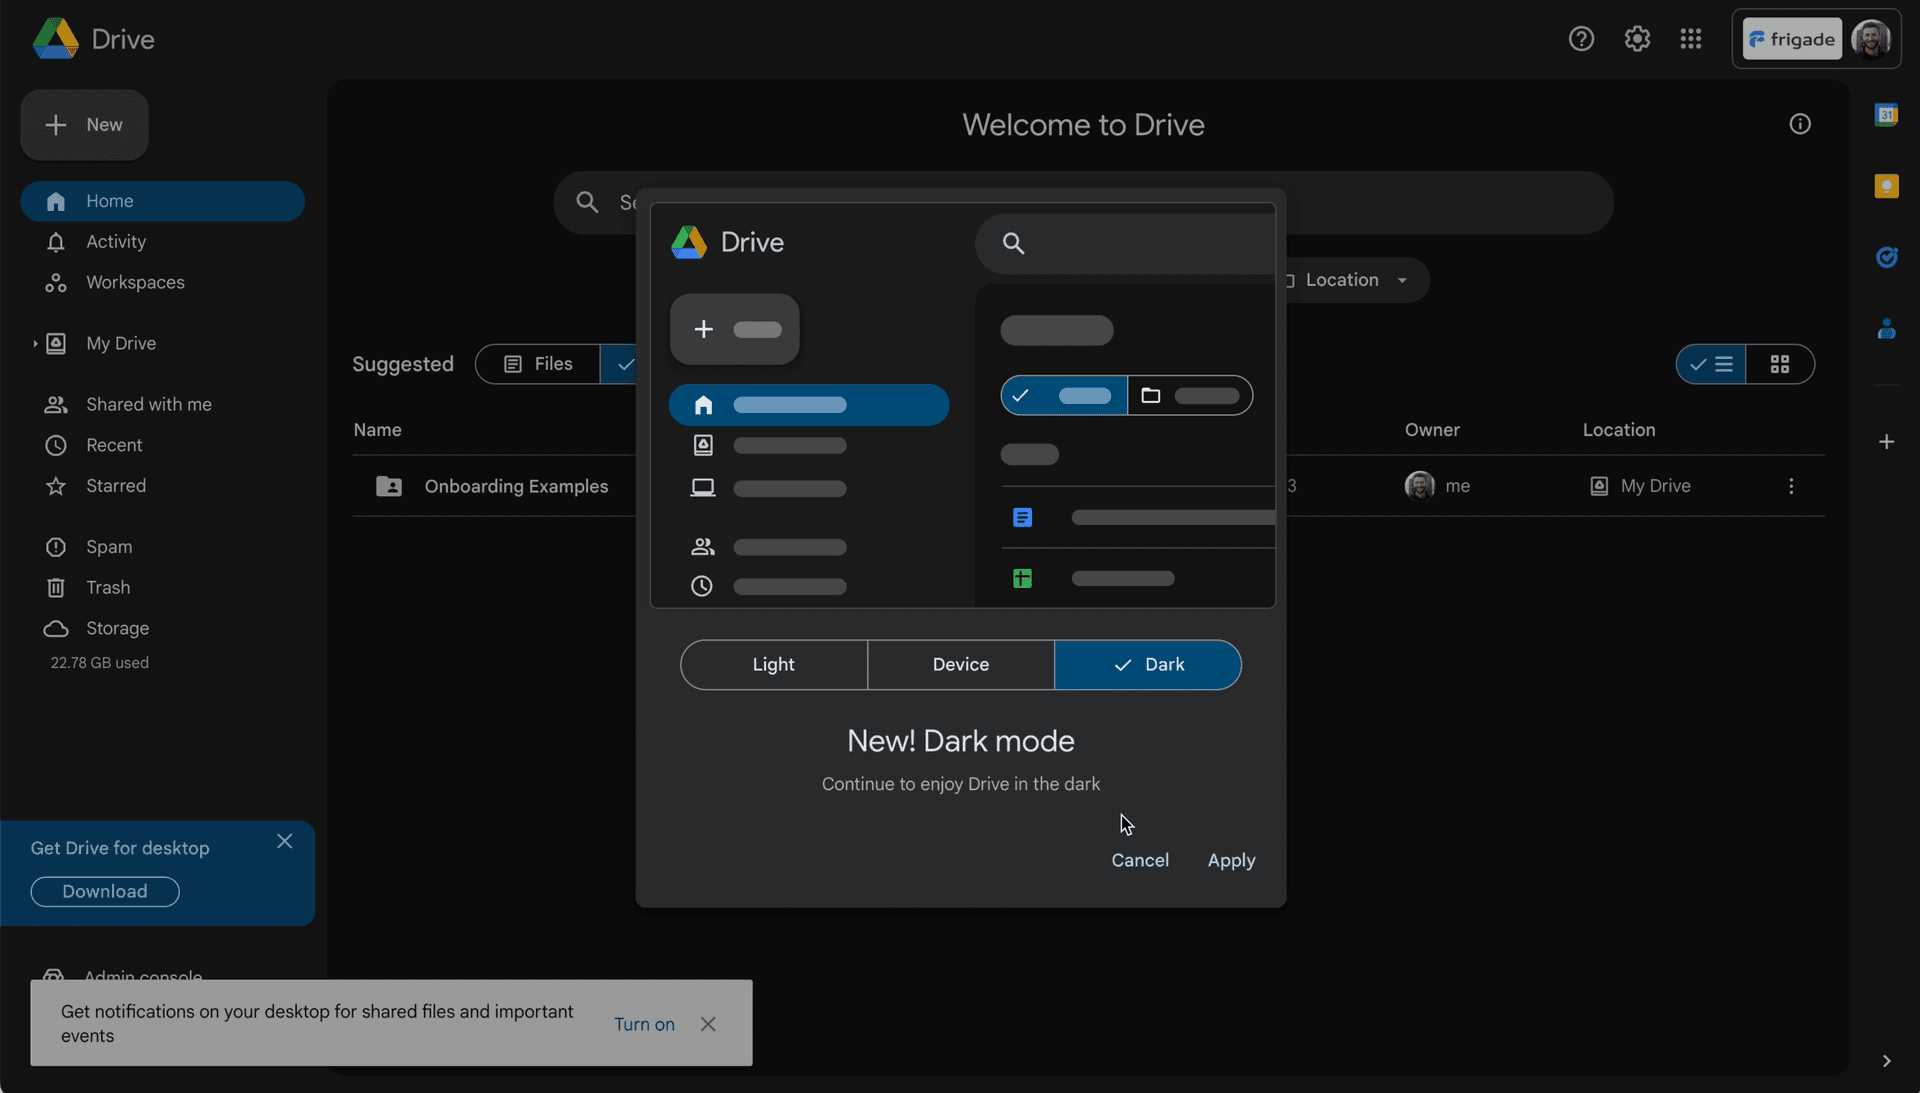1920x1093 pixels.
Task: Click the Files filter toggle
Action: 538,364
